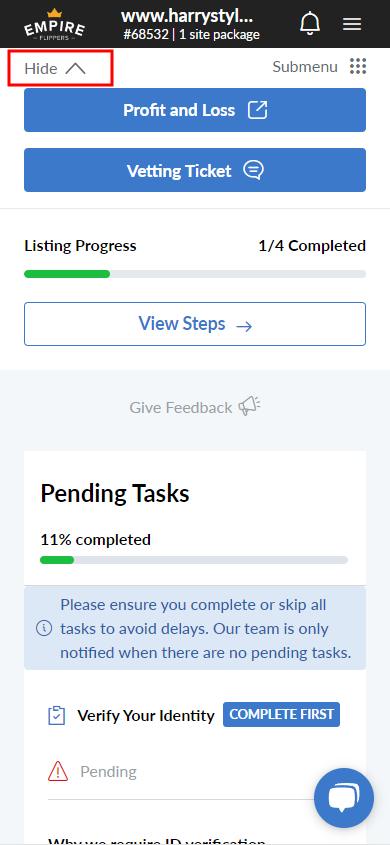Viewport: 390px width, 845px height.
Task: Click the Pending Tasks 11% progress bar
Action: [194, 560]
